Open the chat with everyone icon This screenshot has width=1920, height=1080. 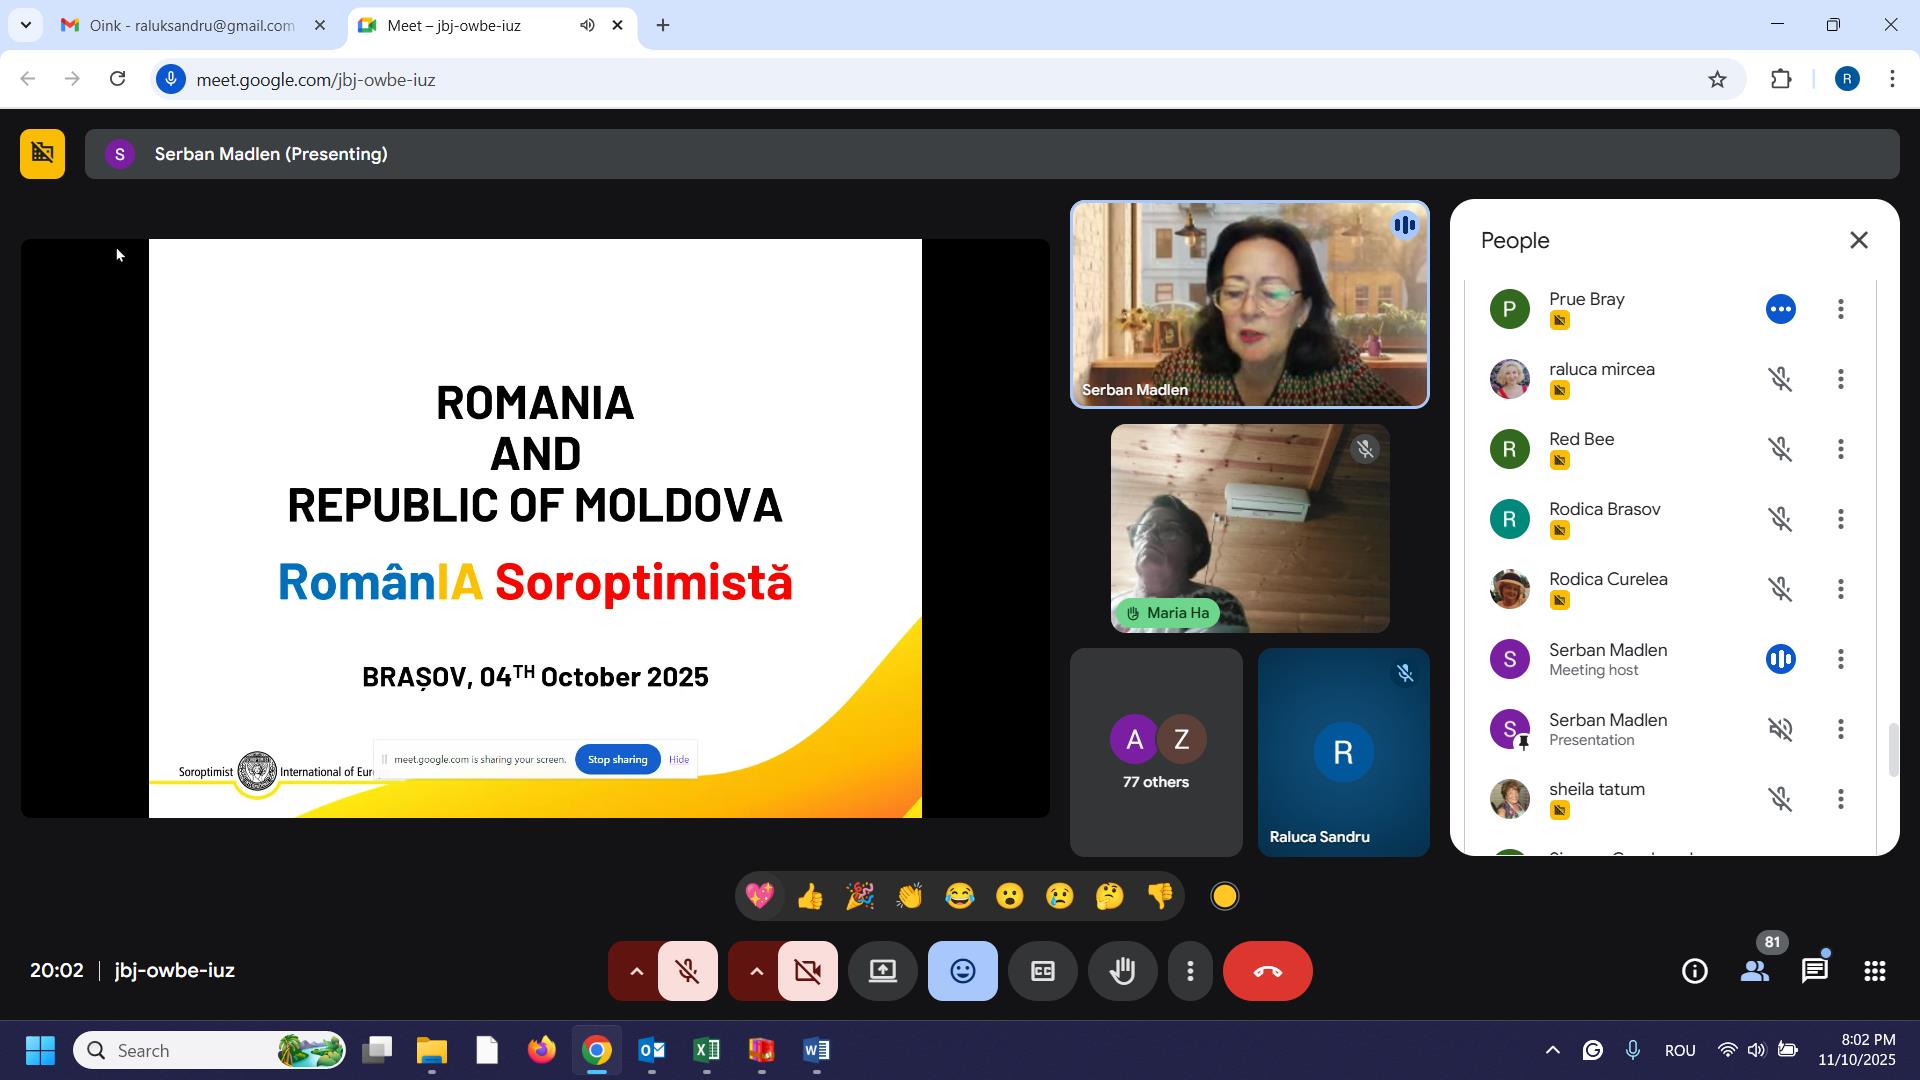(x=1814, y=971)
